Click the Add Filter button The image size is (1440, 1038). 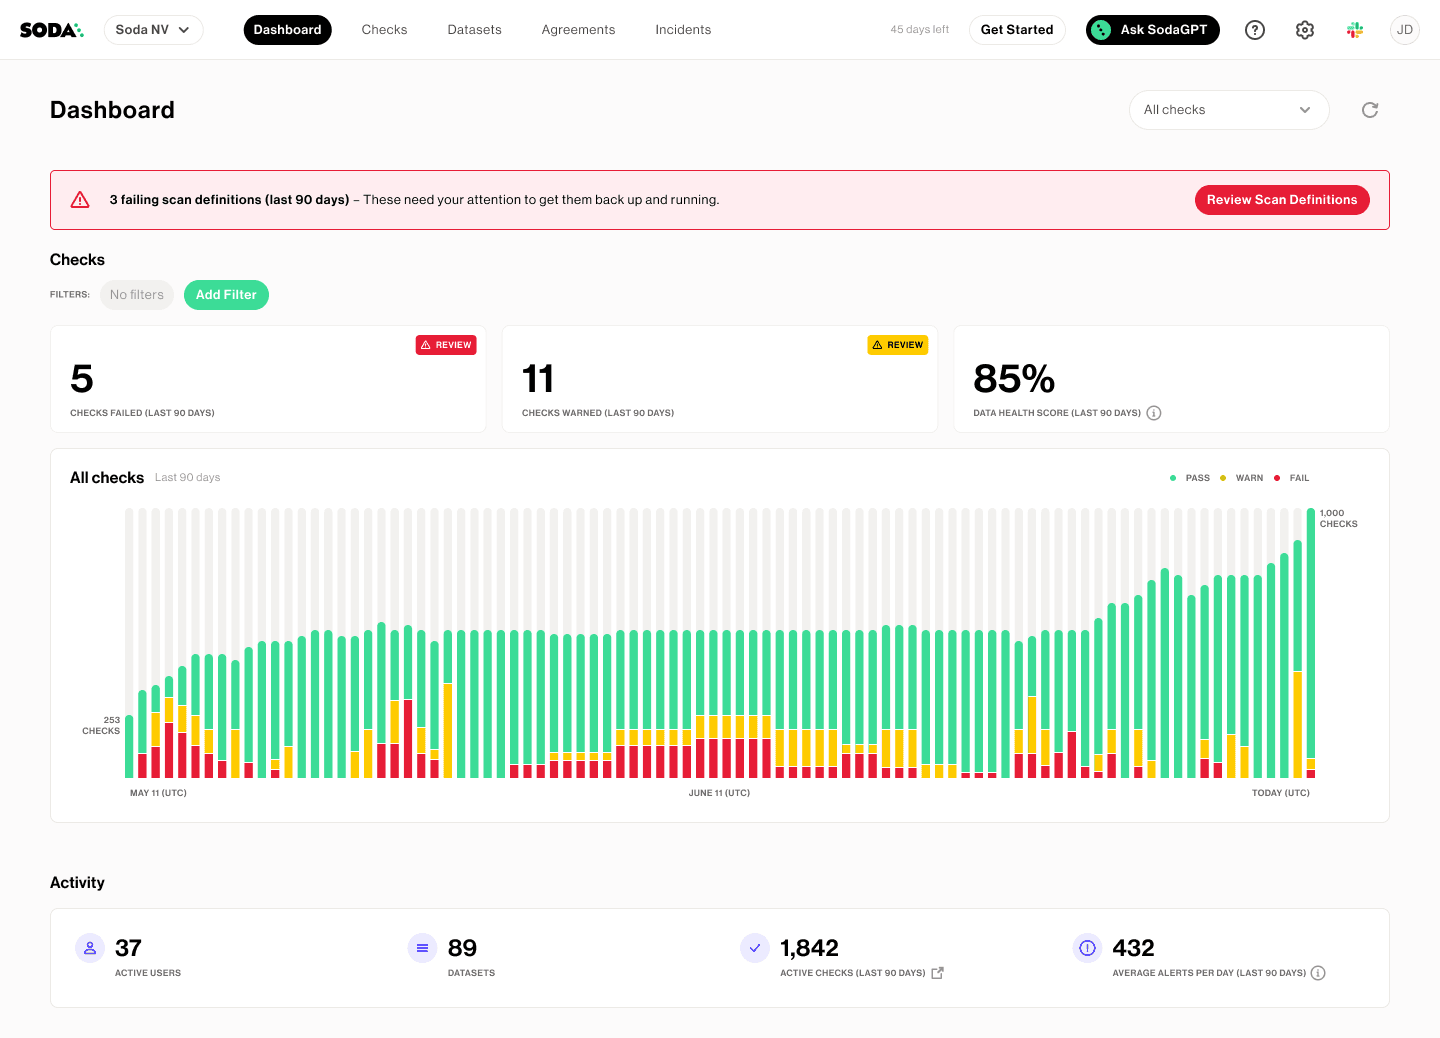point(226,295)
